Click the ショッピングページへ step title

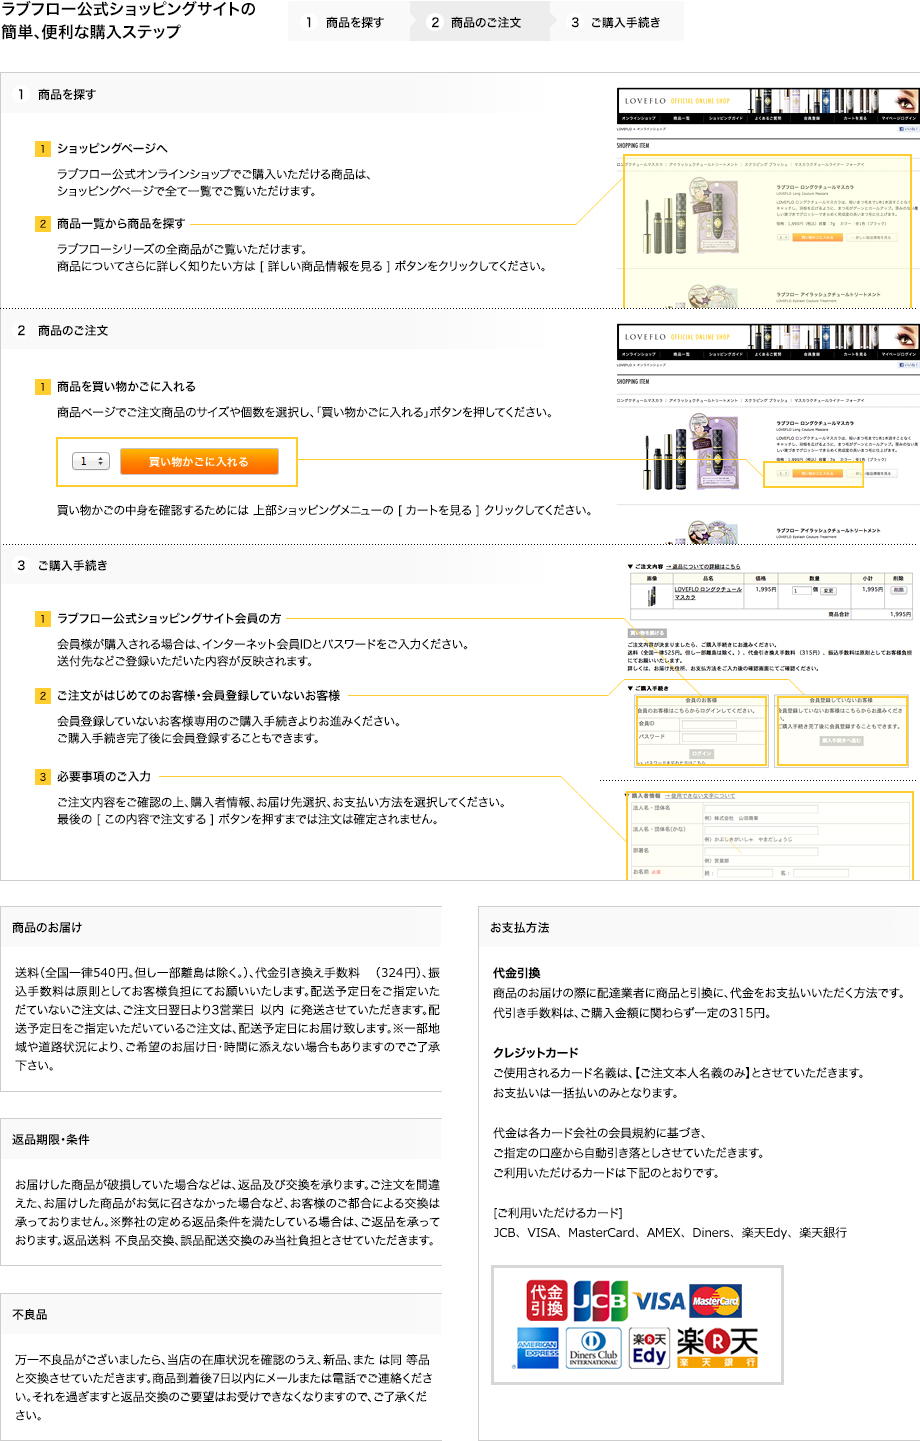coord(112,148)
